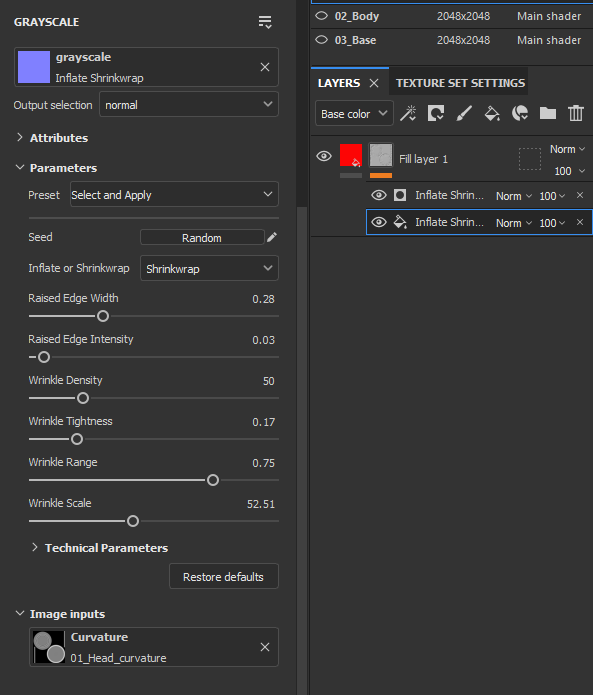Click the add mask icon in Layers toolbar
593x695 pixels.
tap(436, 113)
